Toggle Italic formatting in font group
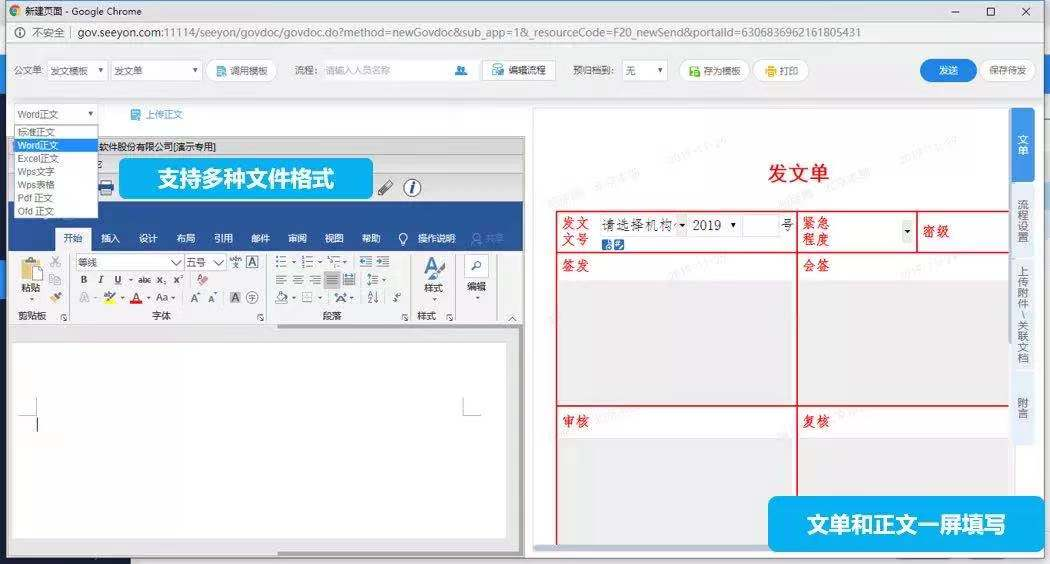1050x564 pixels. [100, 280]
